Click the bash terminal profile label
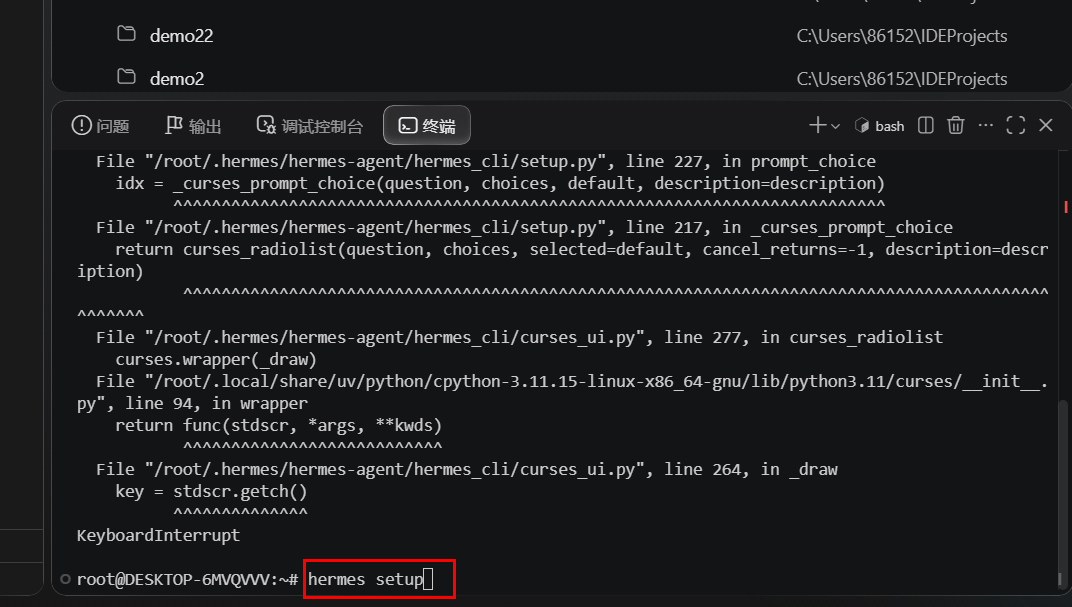This screenshot has height=607, width=1072. [881, 126]
